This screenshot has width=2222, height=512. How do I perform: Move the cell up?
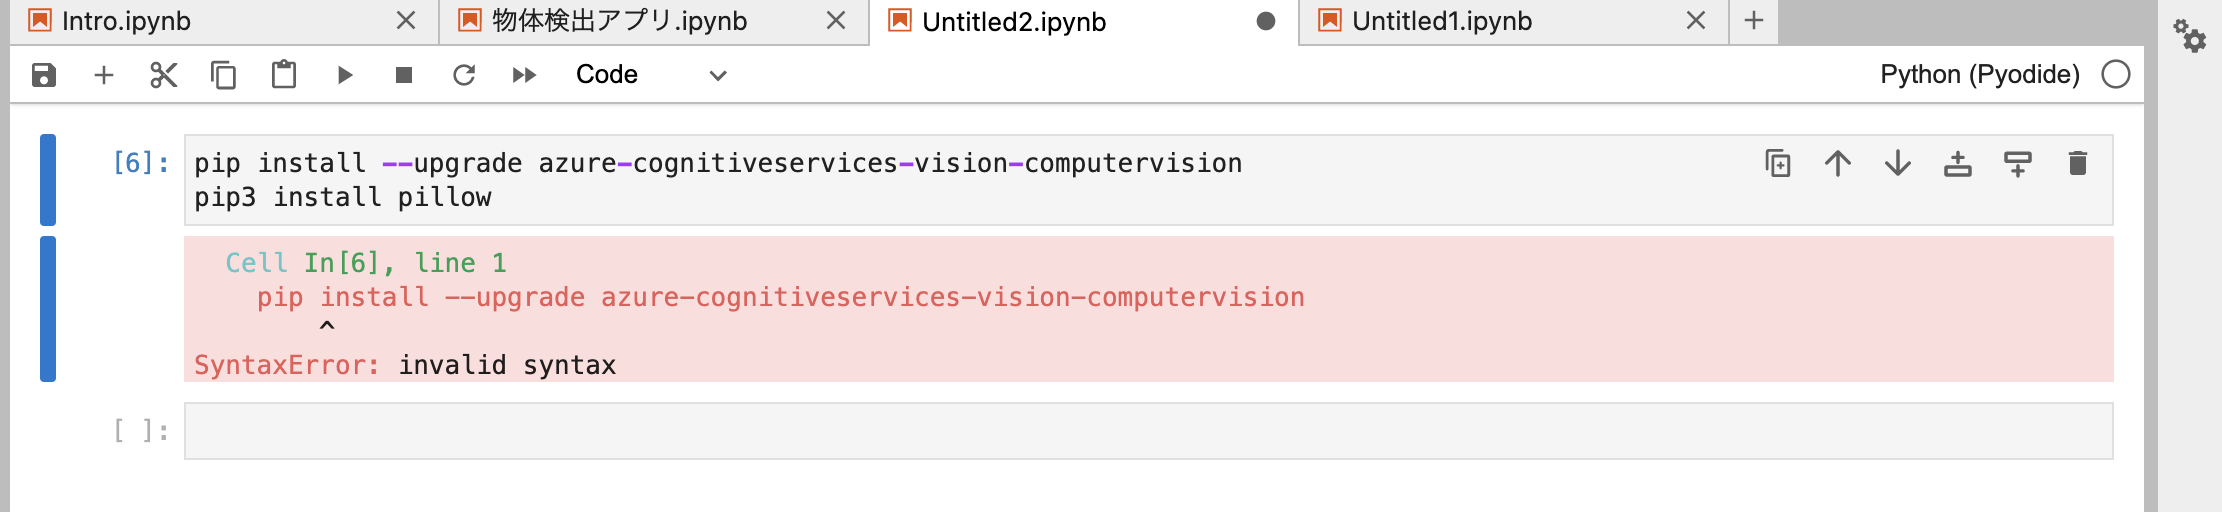click(1838, 163)
